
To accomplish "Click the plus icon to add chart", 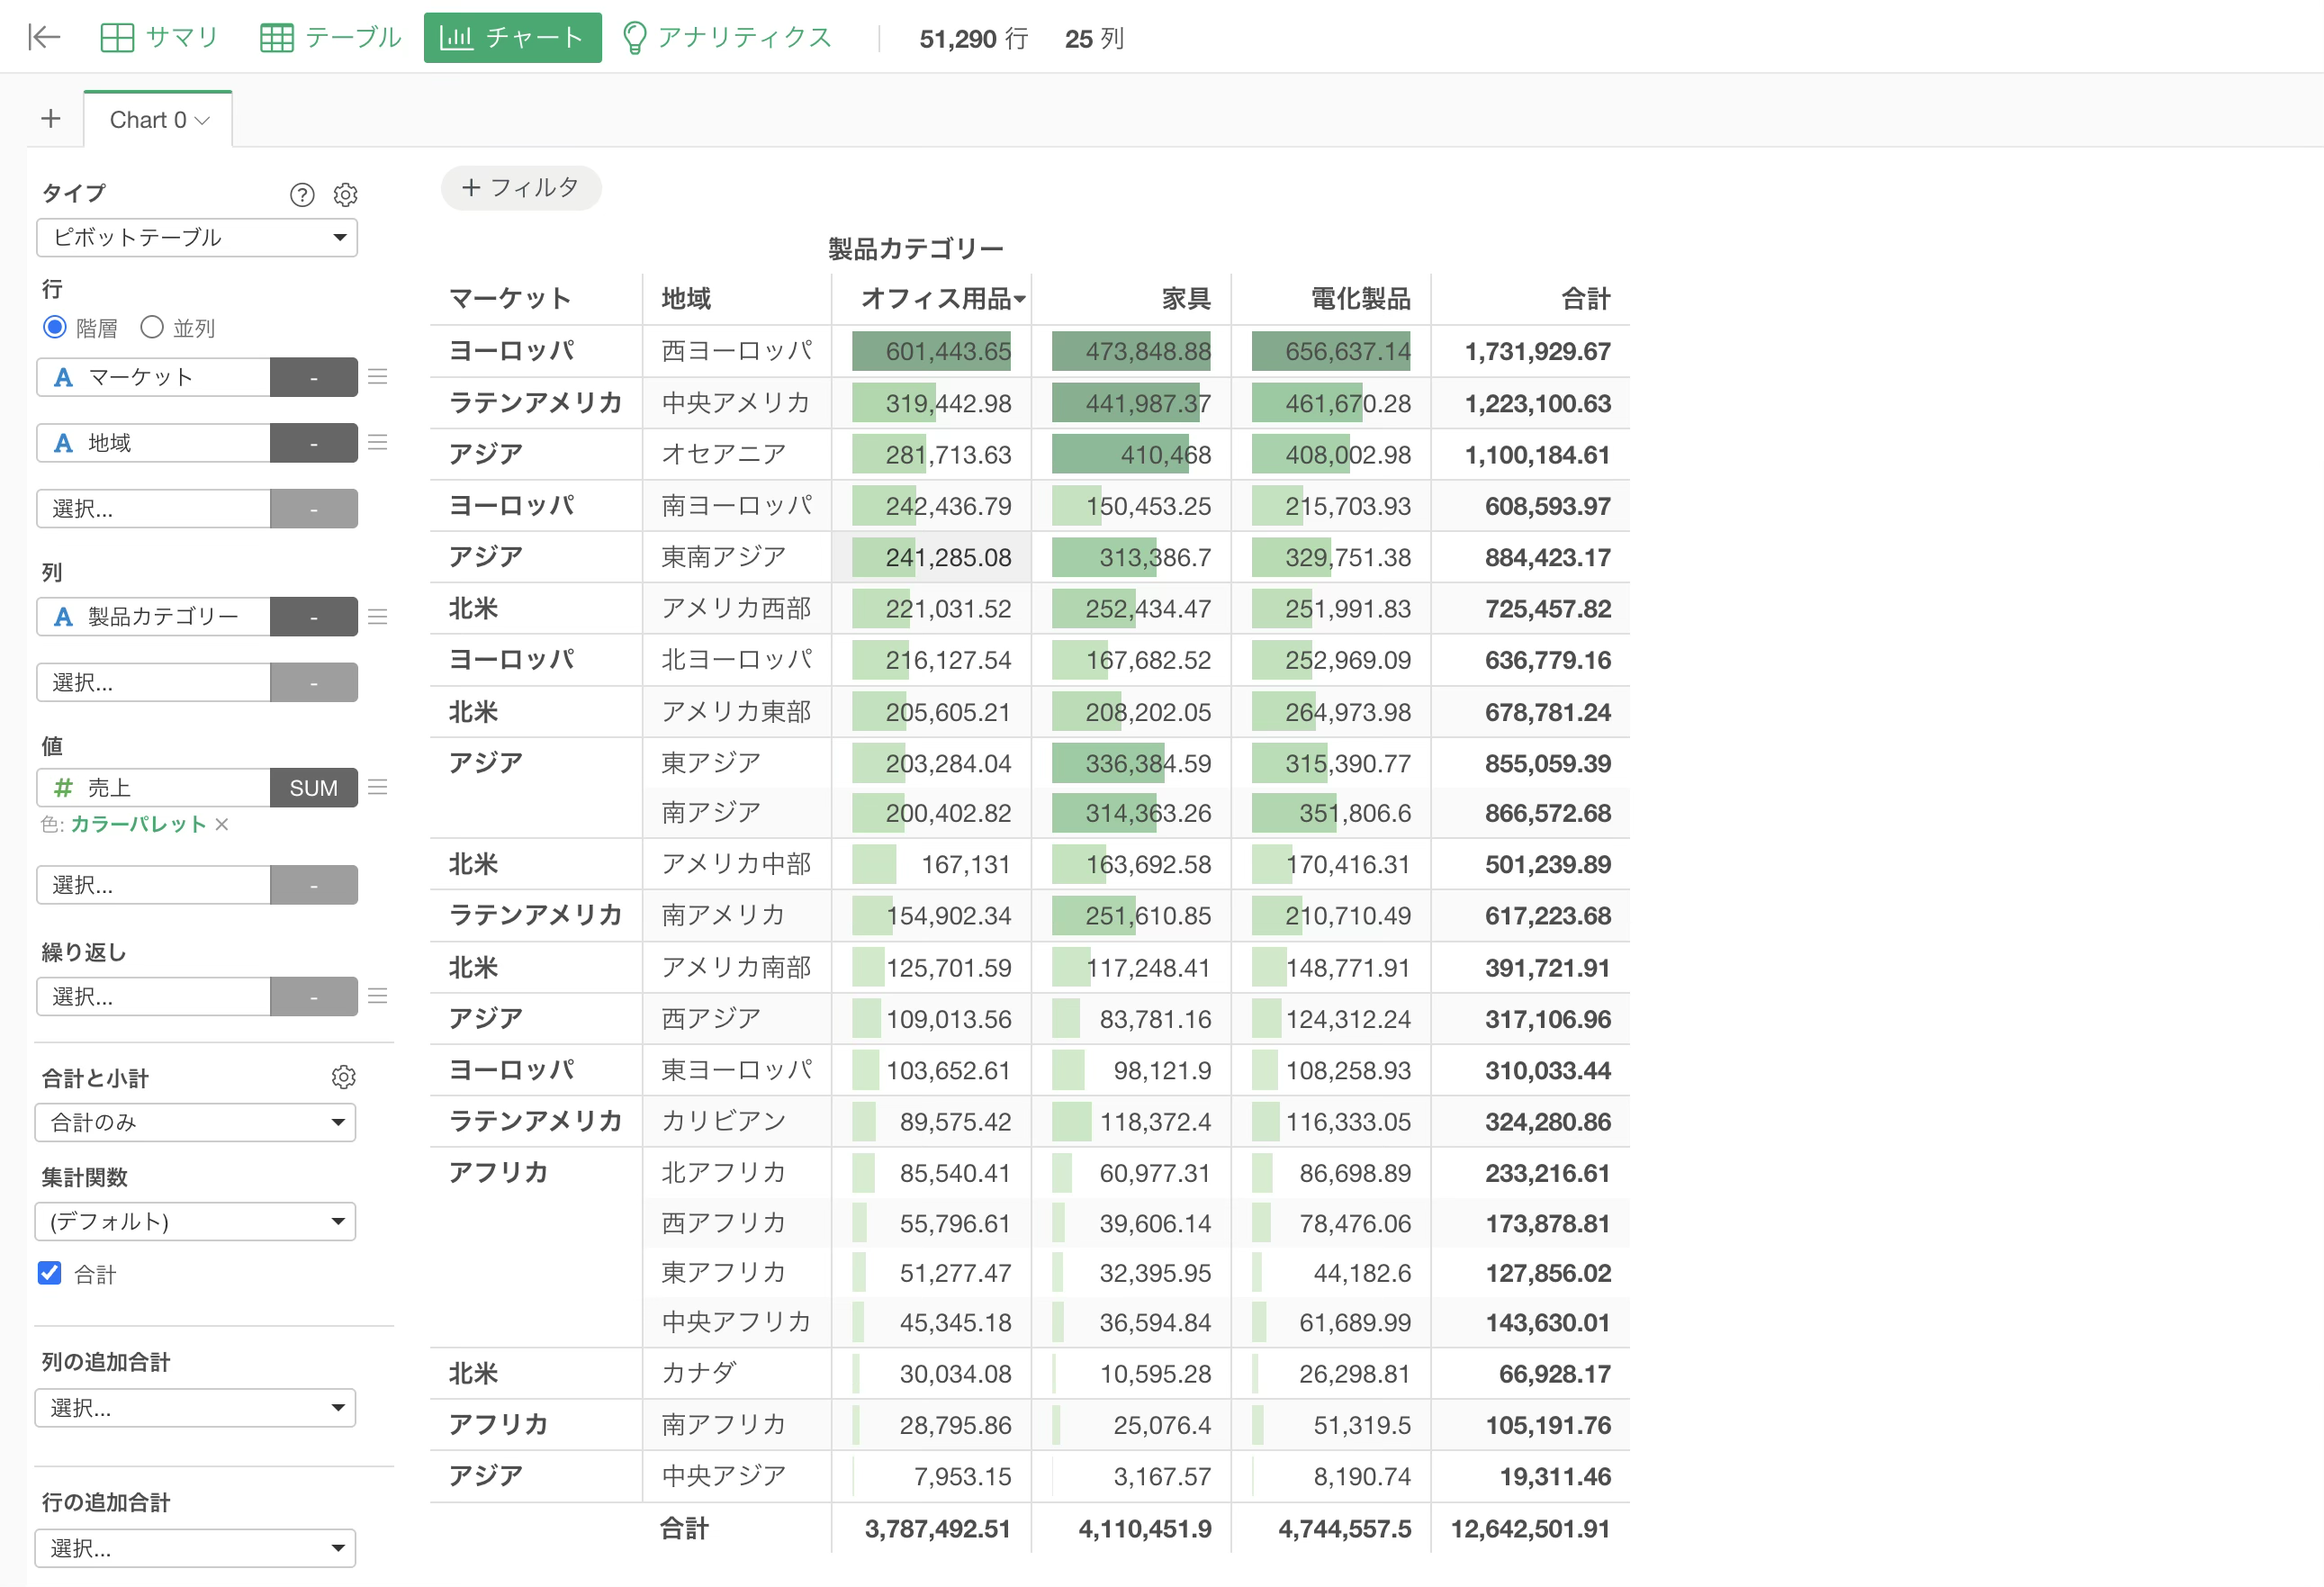I will click(51, 119).
